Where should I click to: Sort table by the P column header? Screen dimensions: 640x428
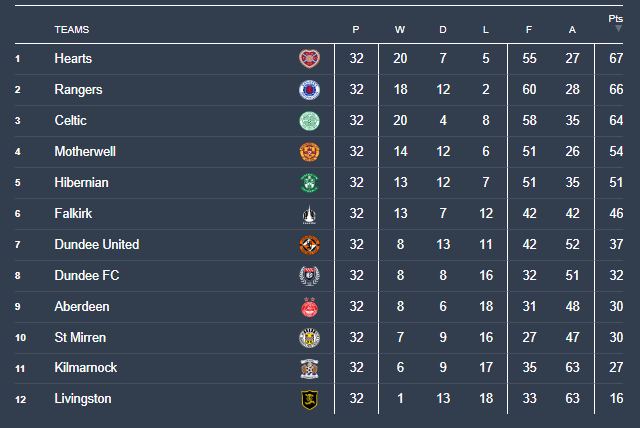coord(356,30)
